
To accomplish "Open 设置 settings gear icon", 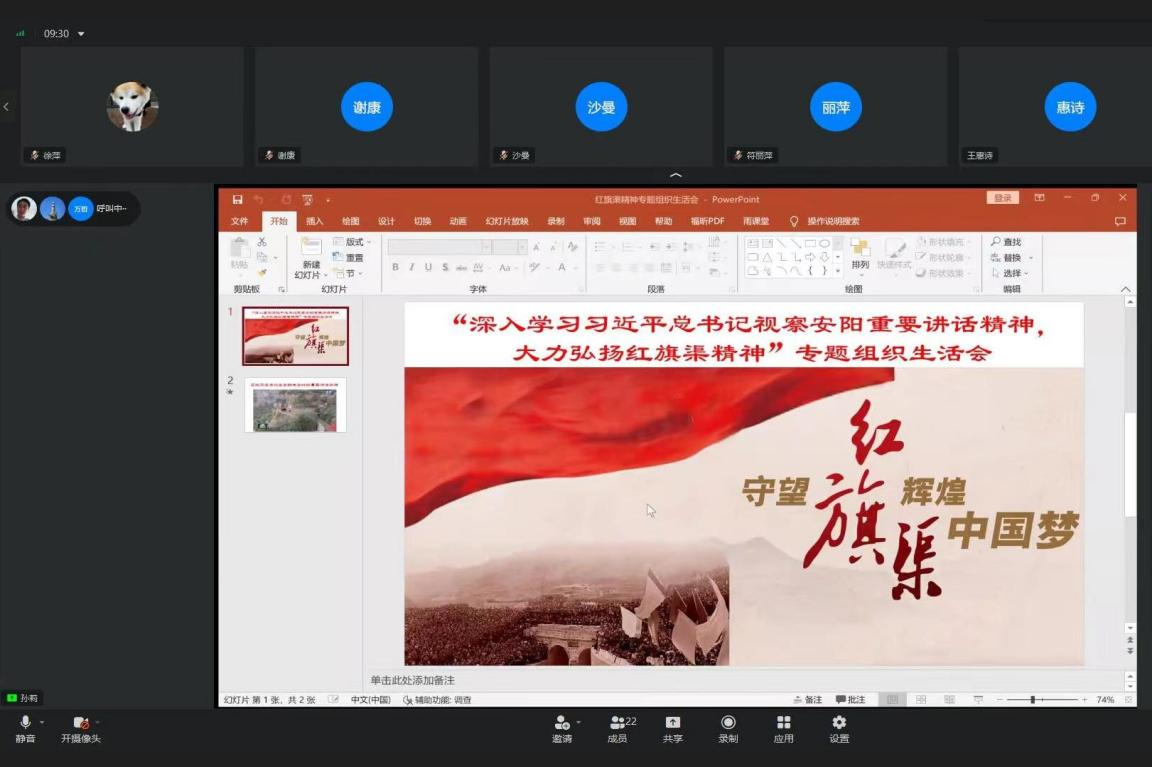I will click(839, 723).
